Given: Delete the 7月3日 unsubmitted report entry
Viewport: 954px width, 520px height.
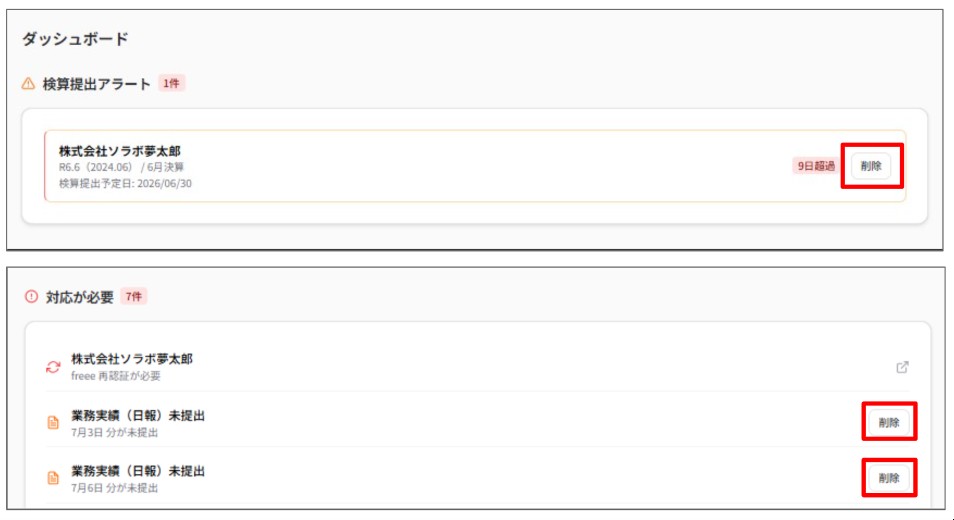Looking at the screenshot, I should point(889,423).
